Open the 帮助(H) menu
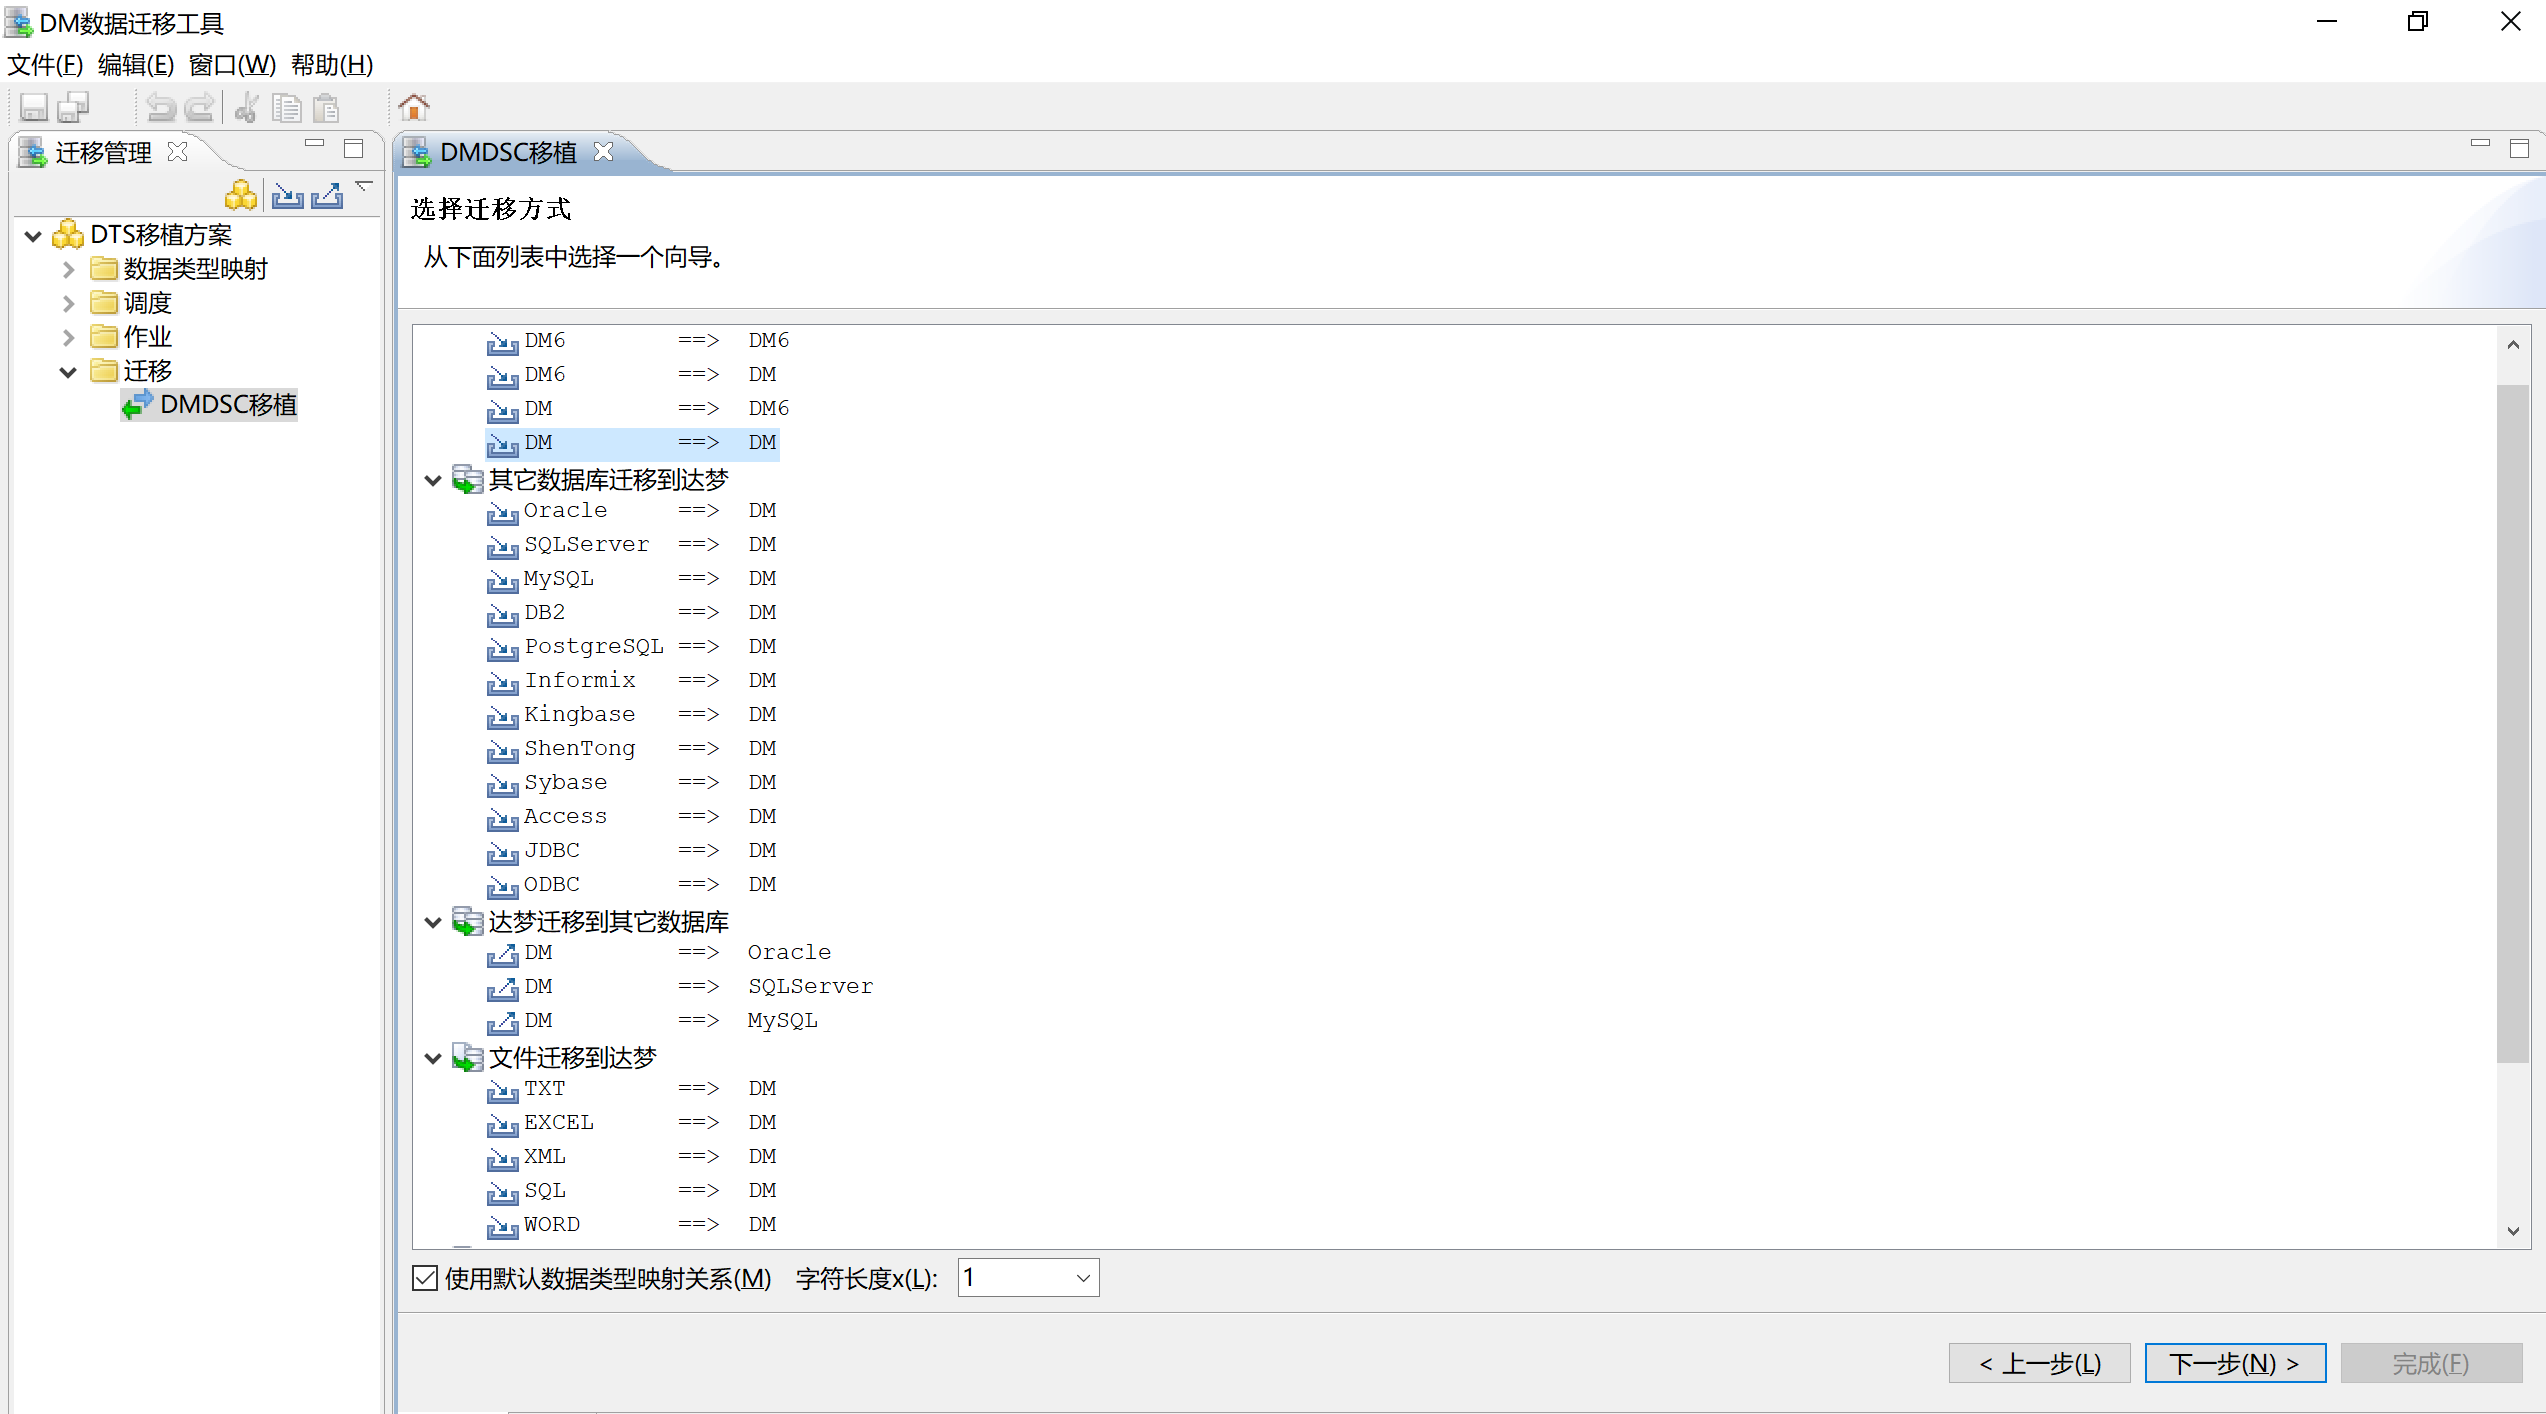Image resolution: width=2546 pixels, height=1414 pixels. [332, 65]
